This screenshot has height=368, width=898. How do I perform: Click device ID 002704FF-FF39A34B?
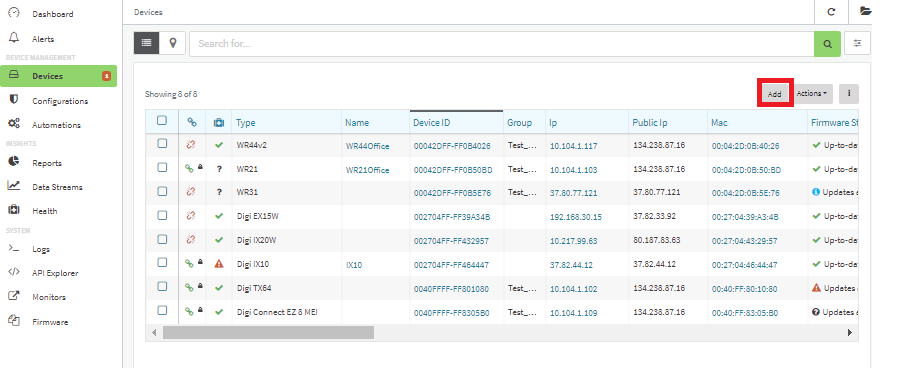click(x=452, y=217)
